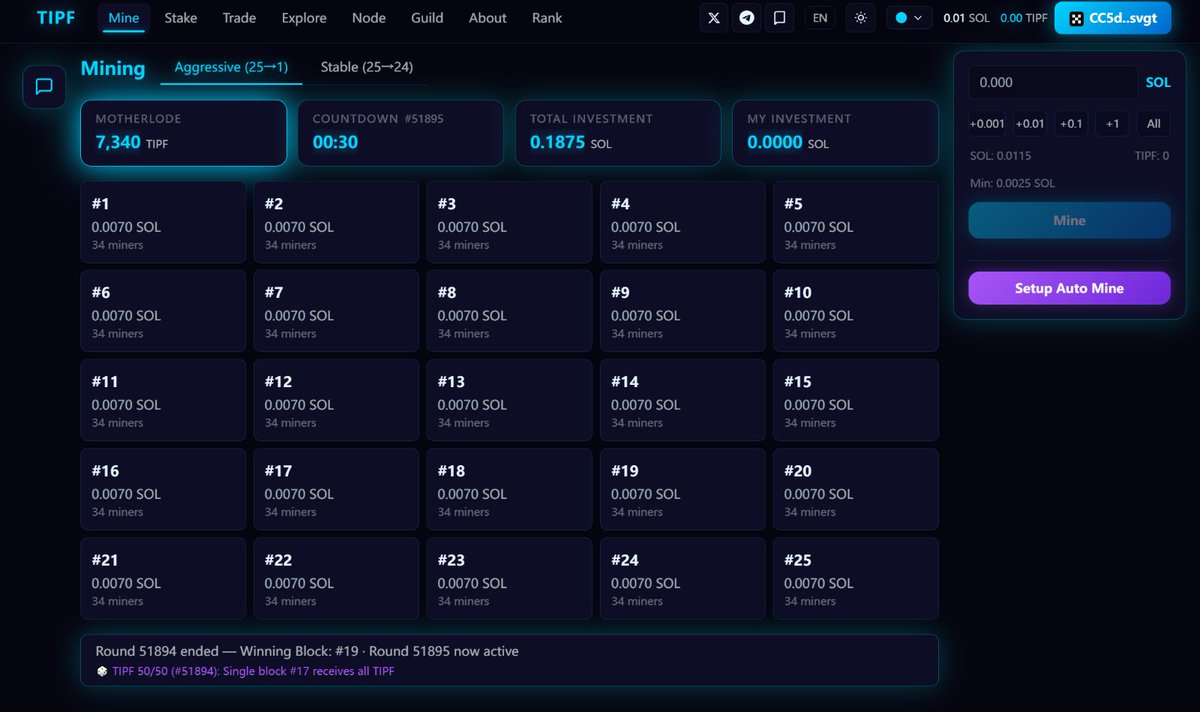
Task: Click the TIPF logo
Action: pos(56,18)
